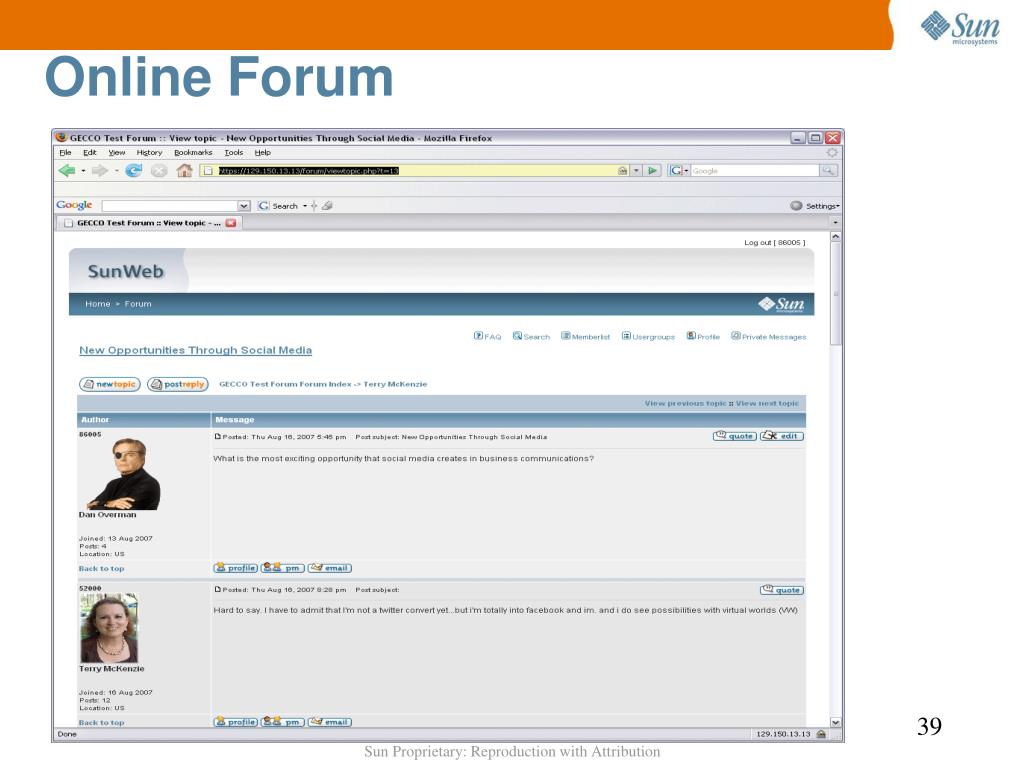Click the Sun logo in the blue bar
The width and height of the screenshot is (1024, 768).
(x=782, y=304)
